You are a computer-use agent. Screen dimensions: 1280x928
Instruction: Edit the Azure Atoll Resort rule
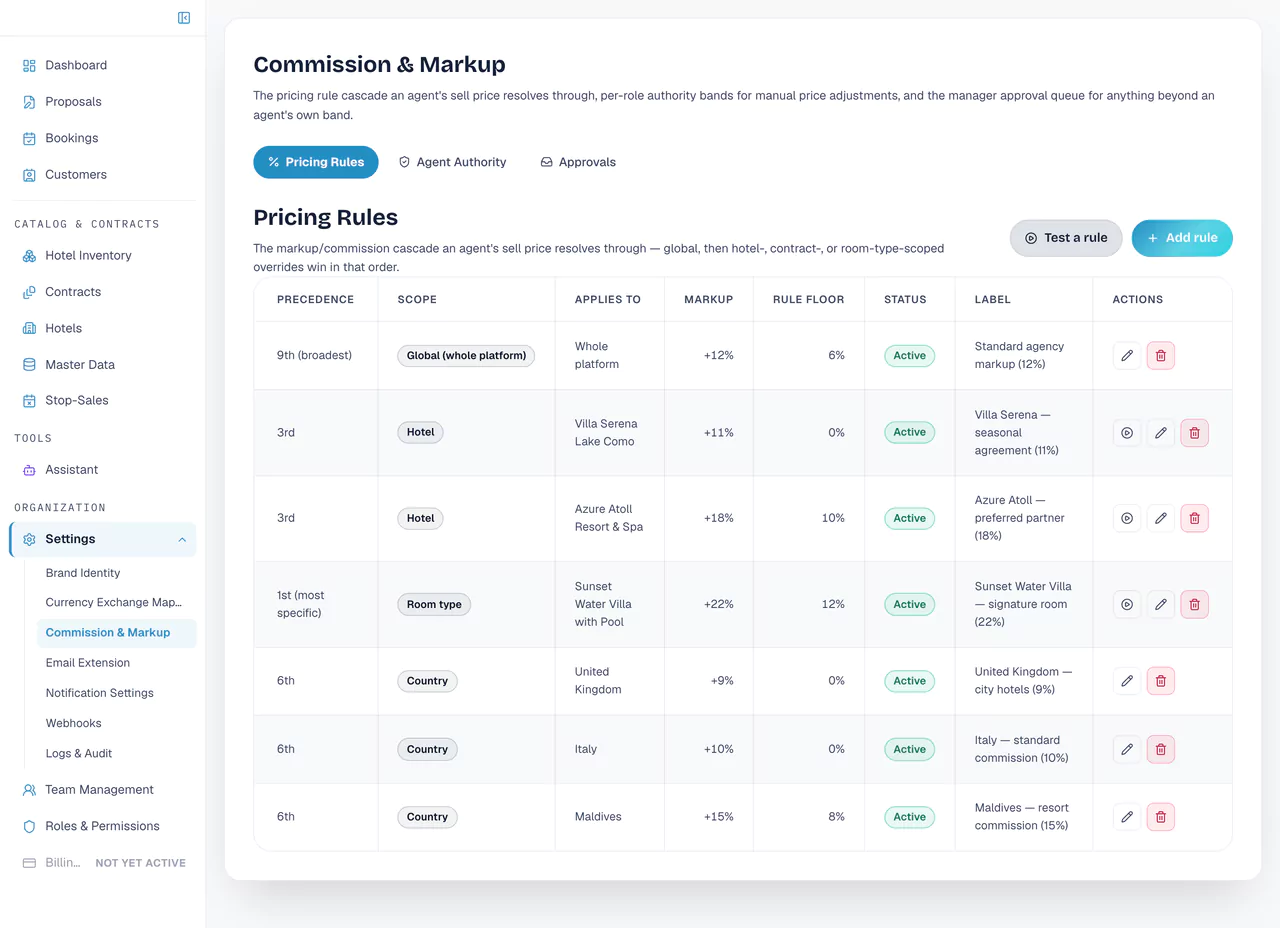tap(1161, 518)
